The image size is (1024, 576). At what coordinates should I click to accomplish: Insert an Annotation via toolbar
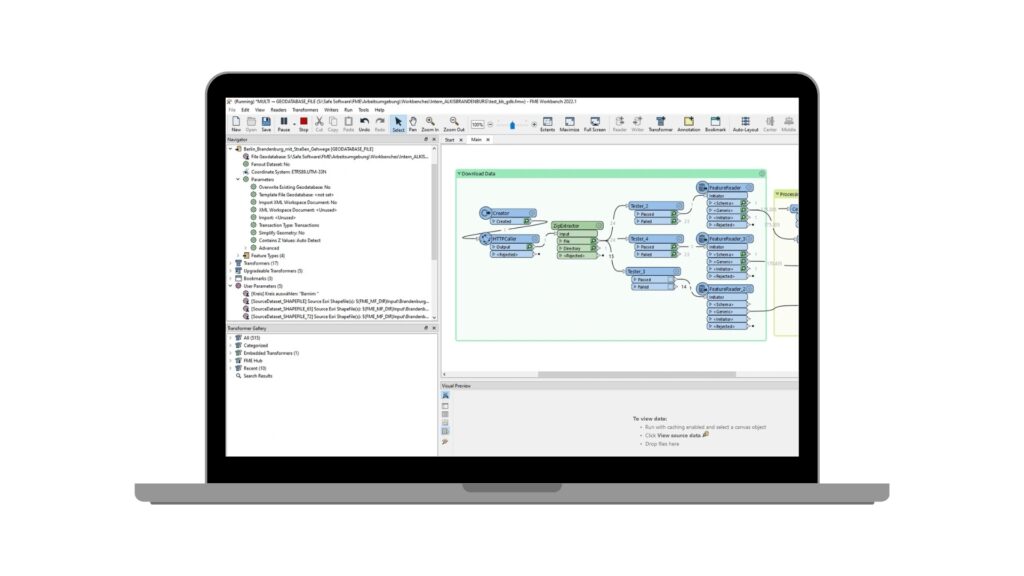tap(688, 123)
